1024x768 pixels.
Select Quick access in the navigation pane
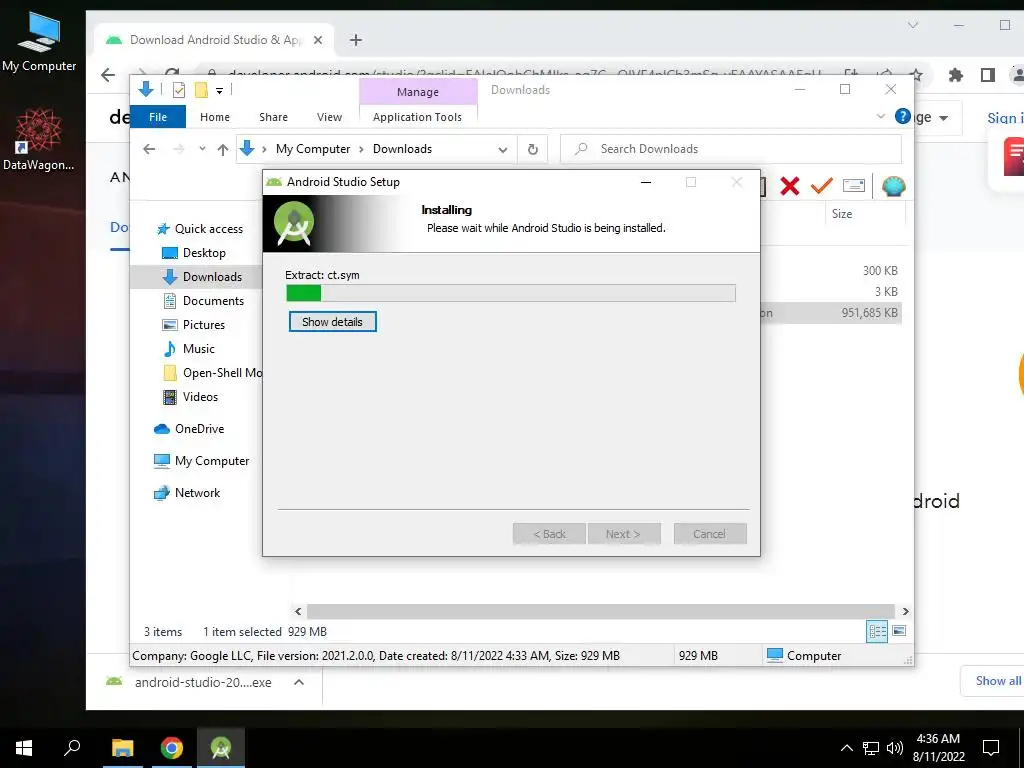point(200,229)
